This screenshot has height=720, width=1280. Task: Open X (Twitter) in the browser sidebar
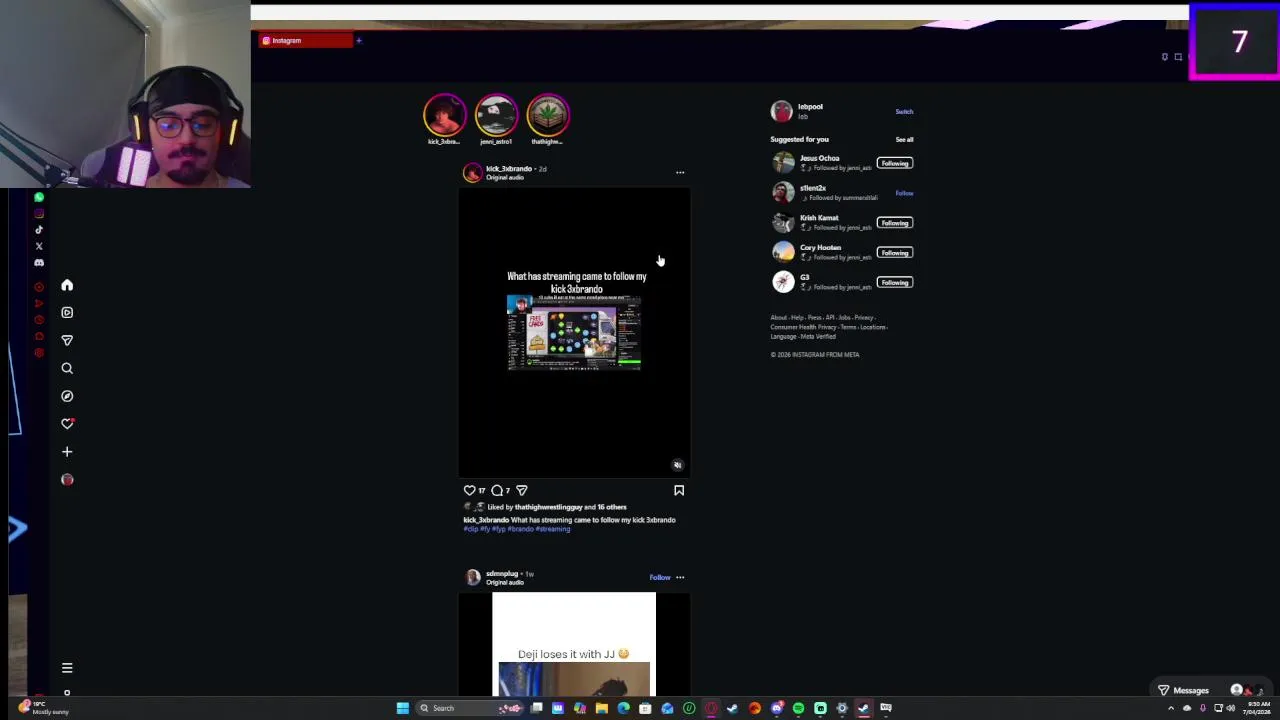[39, 246]
